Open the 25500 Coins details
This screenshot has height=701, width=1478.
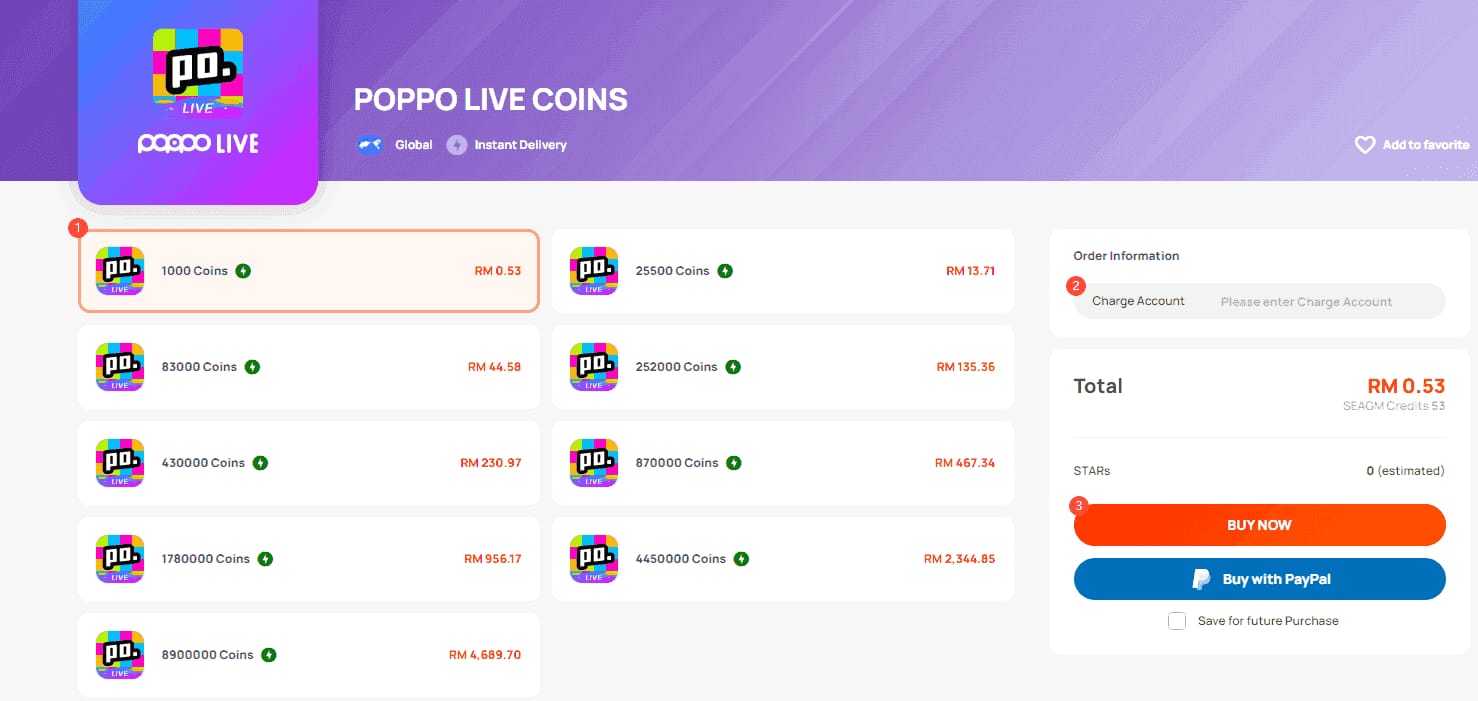(783, 270)
